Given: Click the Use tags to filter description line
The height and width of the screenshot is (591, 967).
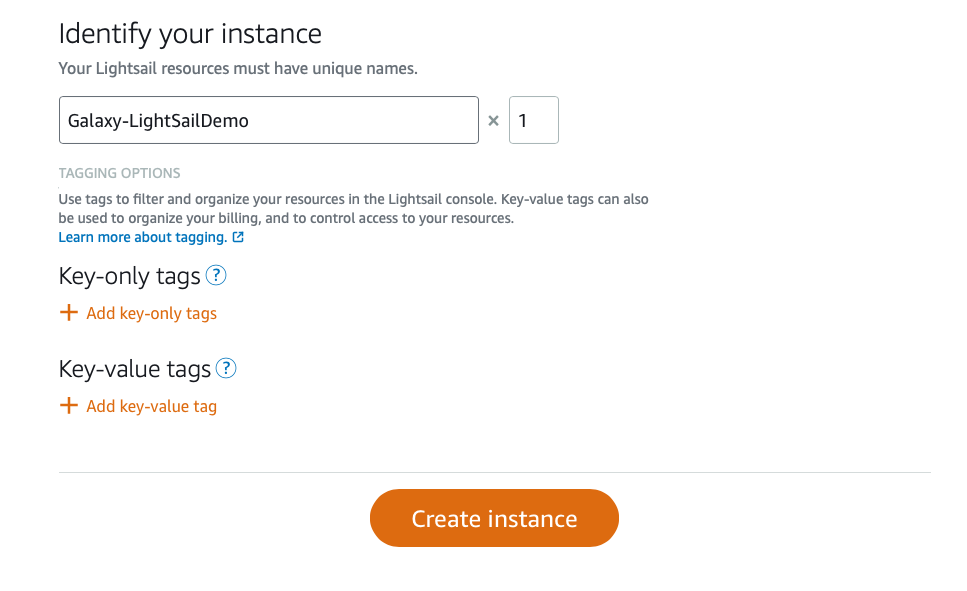Looking at the screenshot, I should pyautogui.click(x=353, y=199).
